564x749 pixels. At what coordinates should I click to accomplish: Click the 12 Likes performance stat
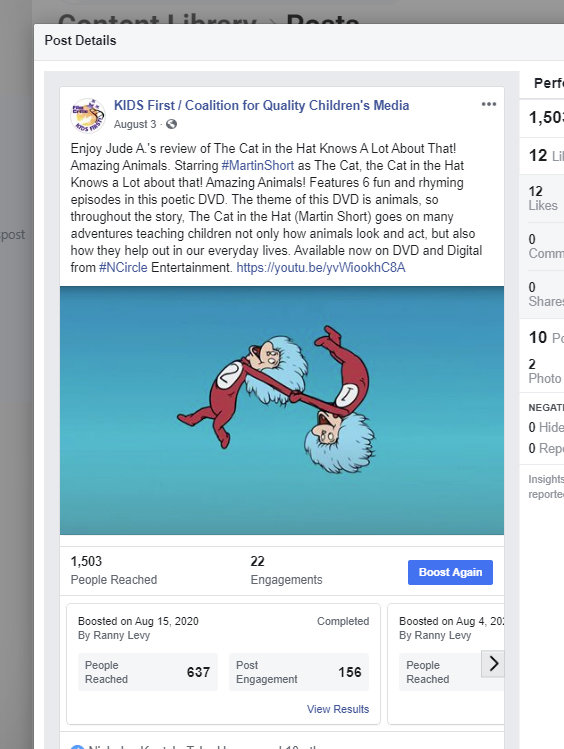[543, 198]
